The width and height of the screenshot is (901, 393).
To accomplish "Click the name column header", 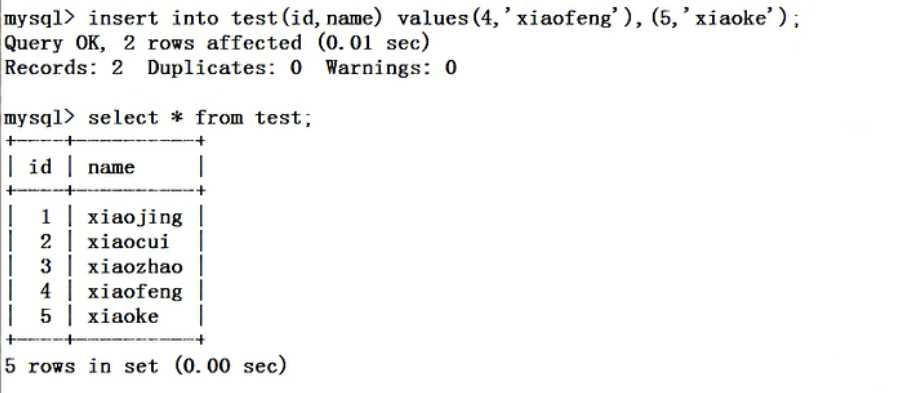I will click(x=111, y=167).
